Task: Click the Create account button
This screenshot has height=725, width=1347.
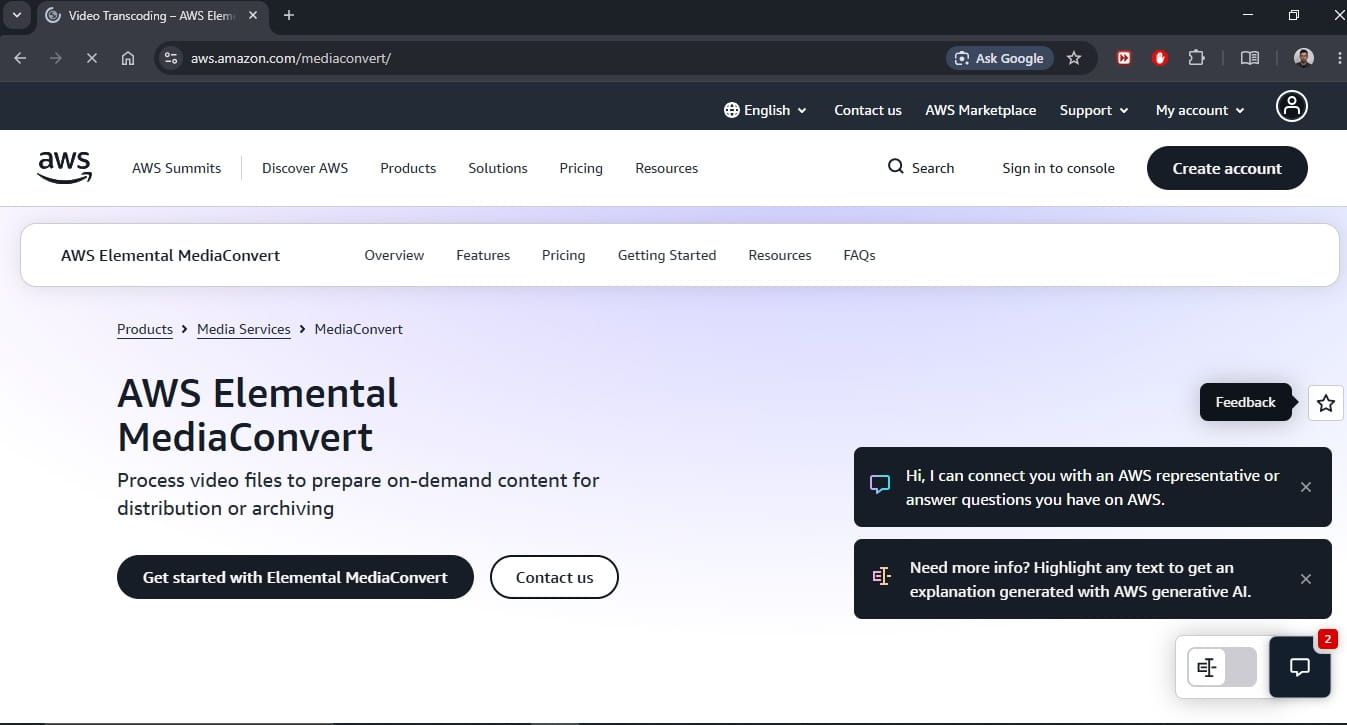Action: [x=1227, y=168]
